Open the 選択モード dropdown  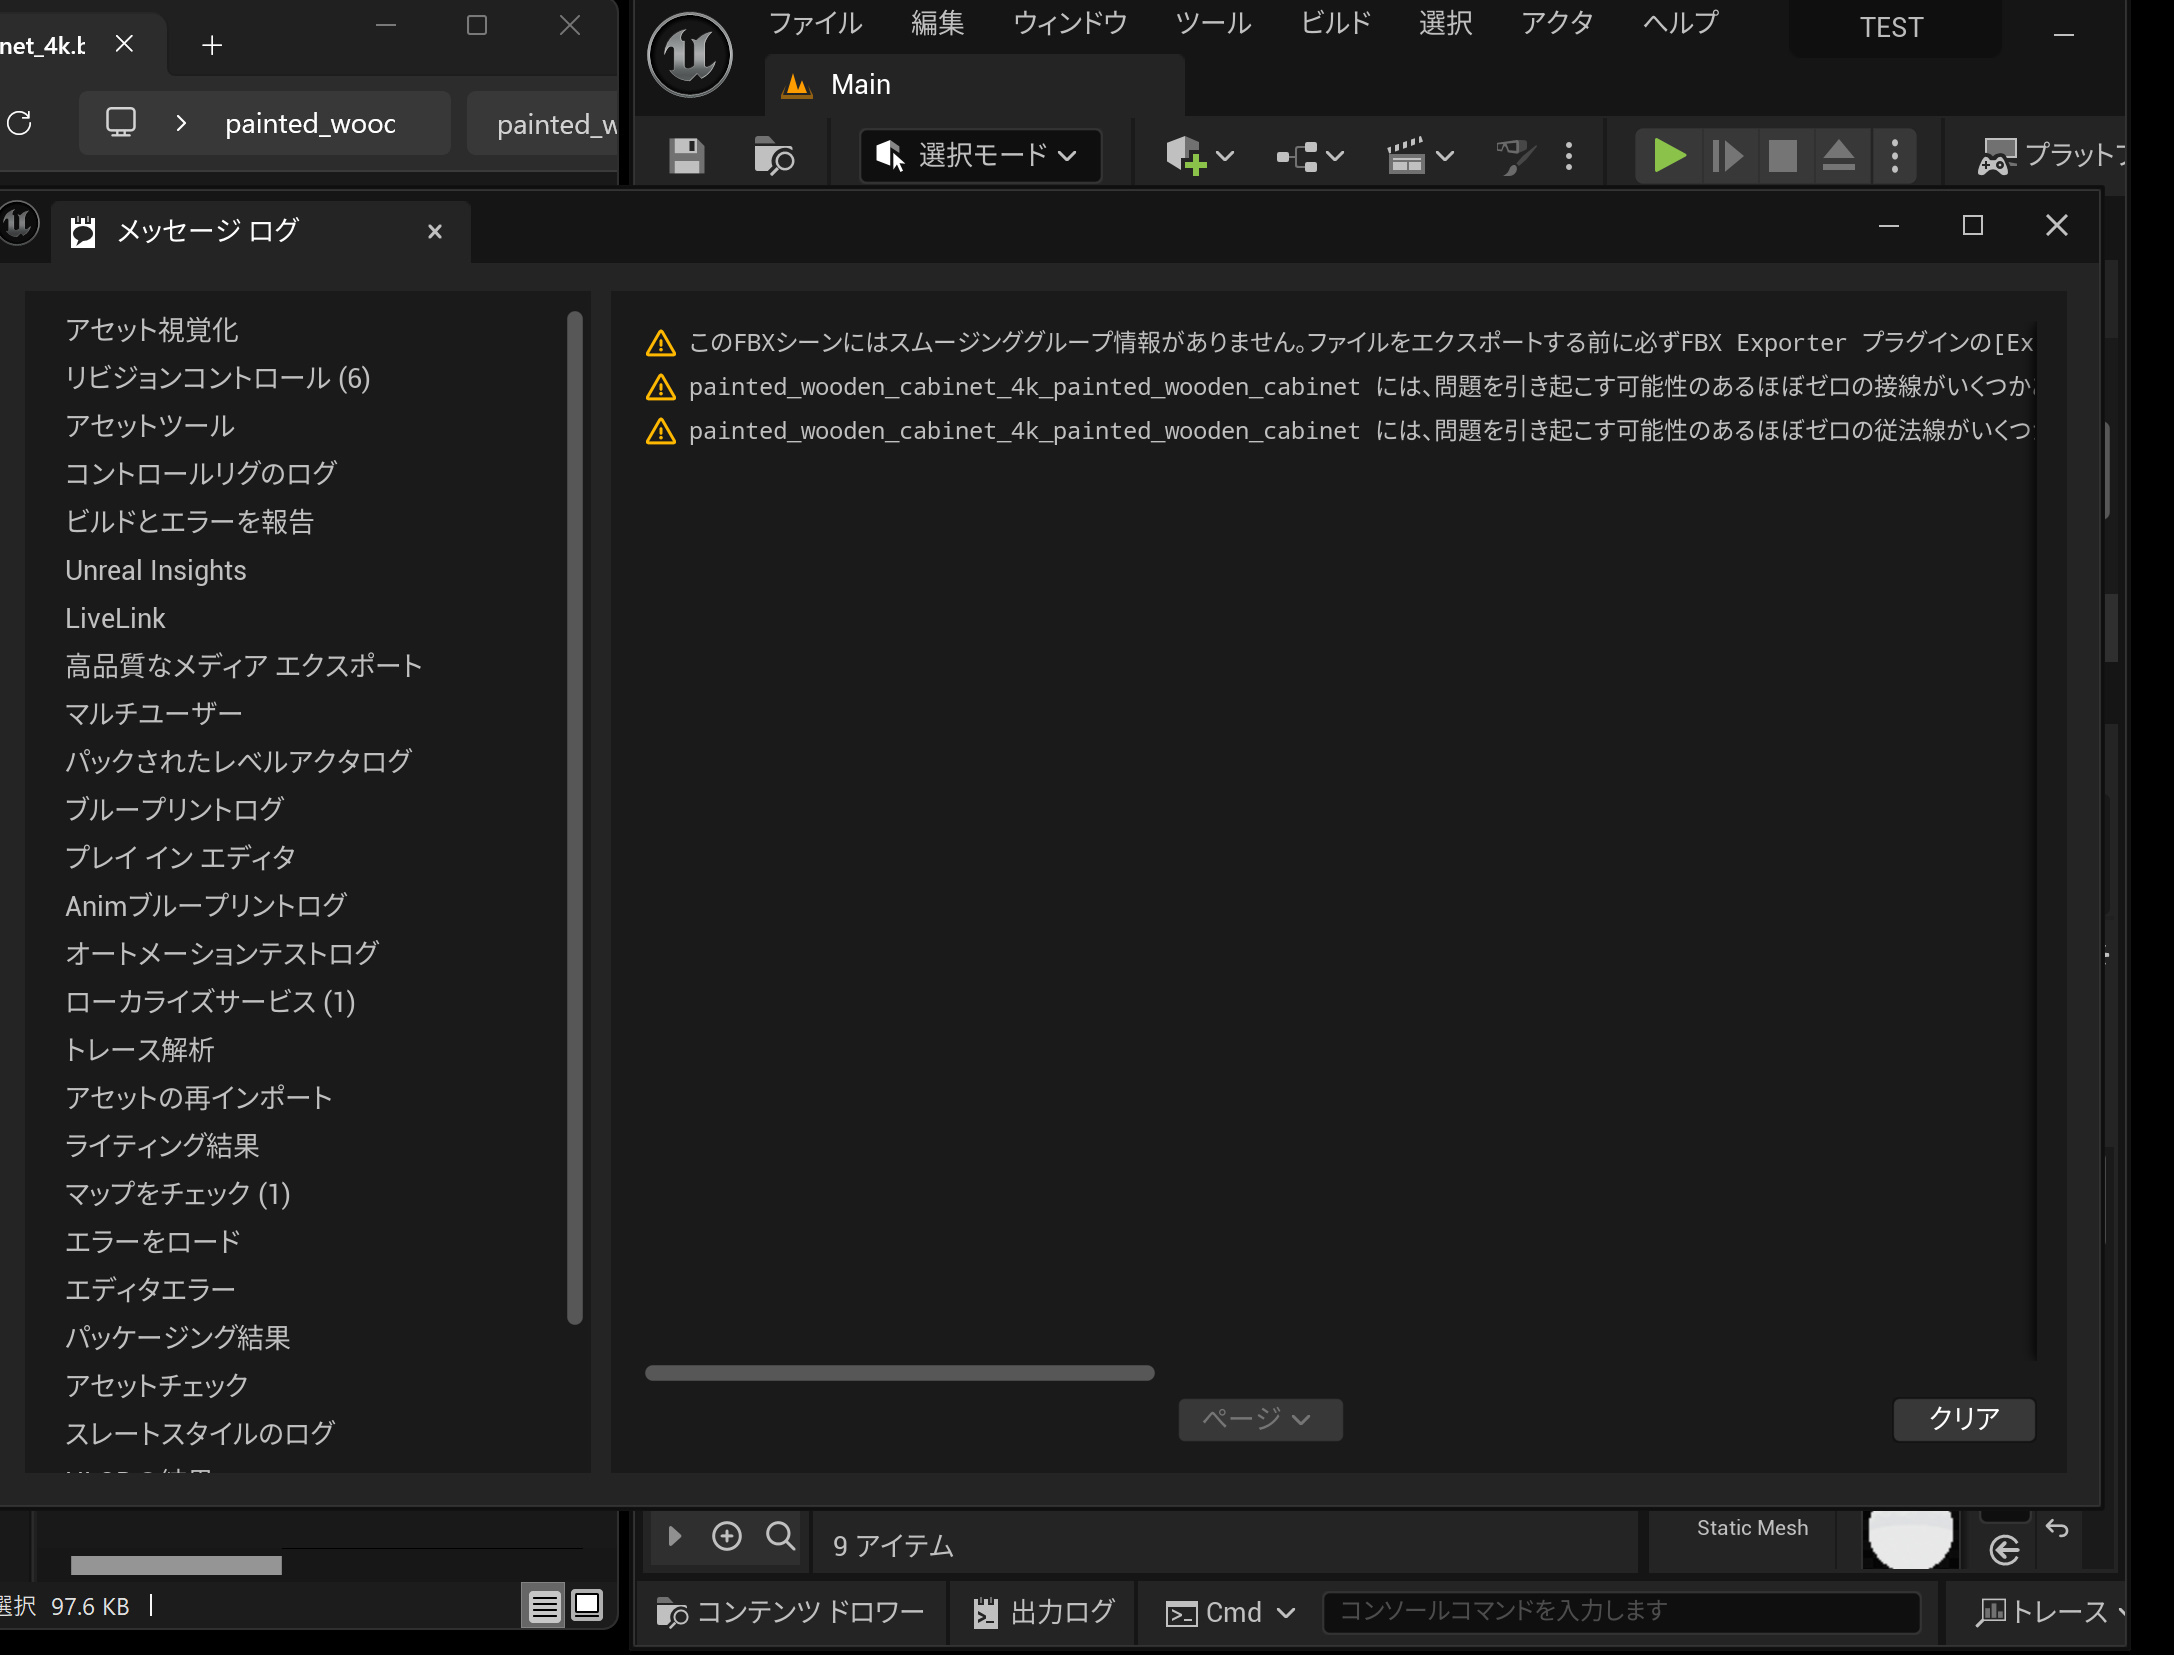click(980, 155)
